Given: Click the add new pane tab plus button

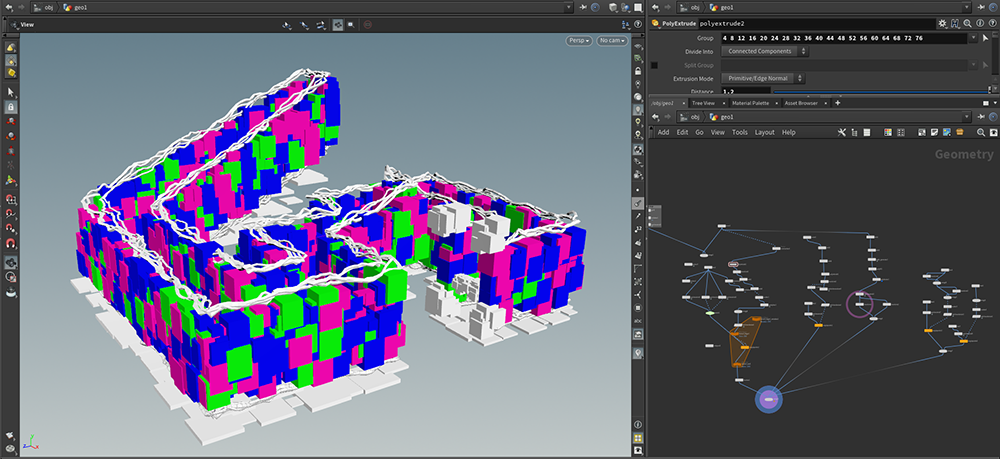Looking at the screenshot, I should [837, 103].
